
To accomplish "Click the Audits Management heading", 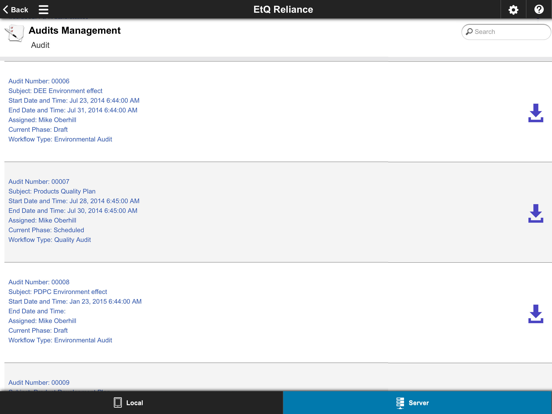I will tap(75, 31).
